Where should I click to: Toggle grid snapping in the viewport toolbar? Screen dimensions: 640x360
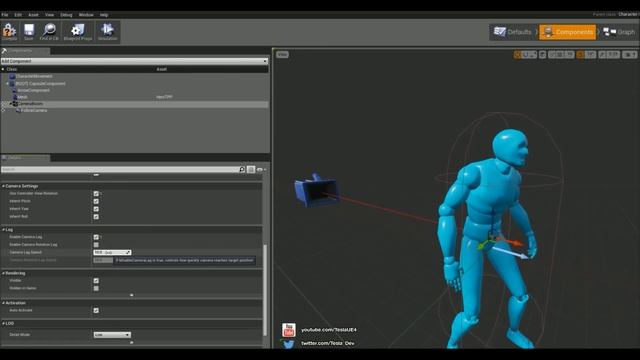tap(560, 55)
